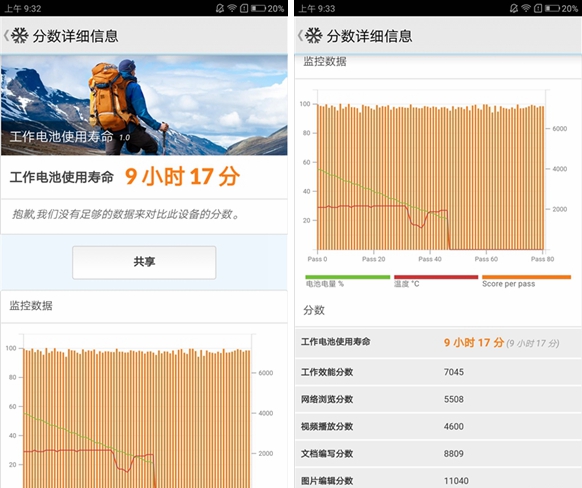Tap the 网络浏览分数 5508 row
This screenshot has height=488, width=582.
click(x=438, y=399)
